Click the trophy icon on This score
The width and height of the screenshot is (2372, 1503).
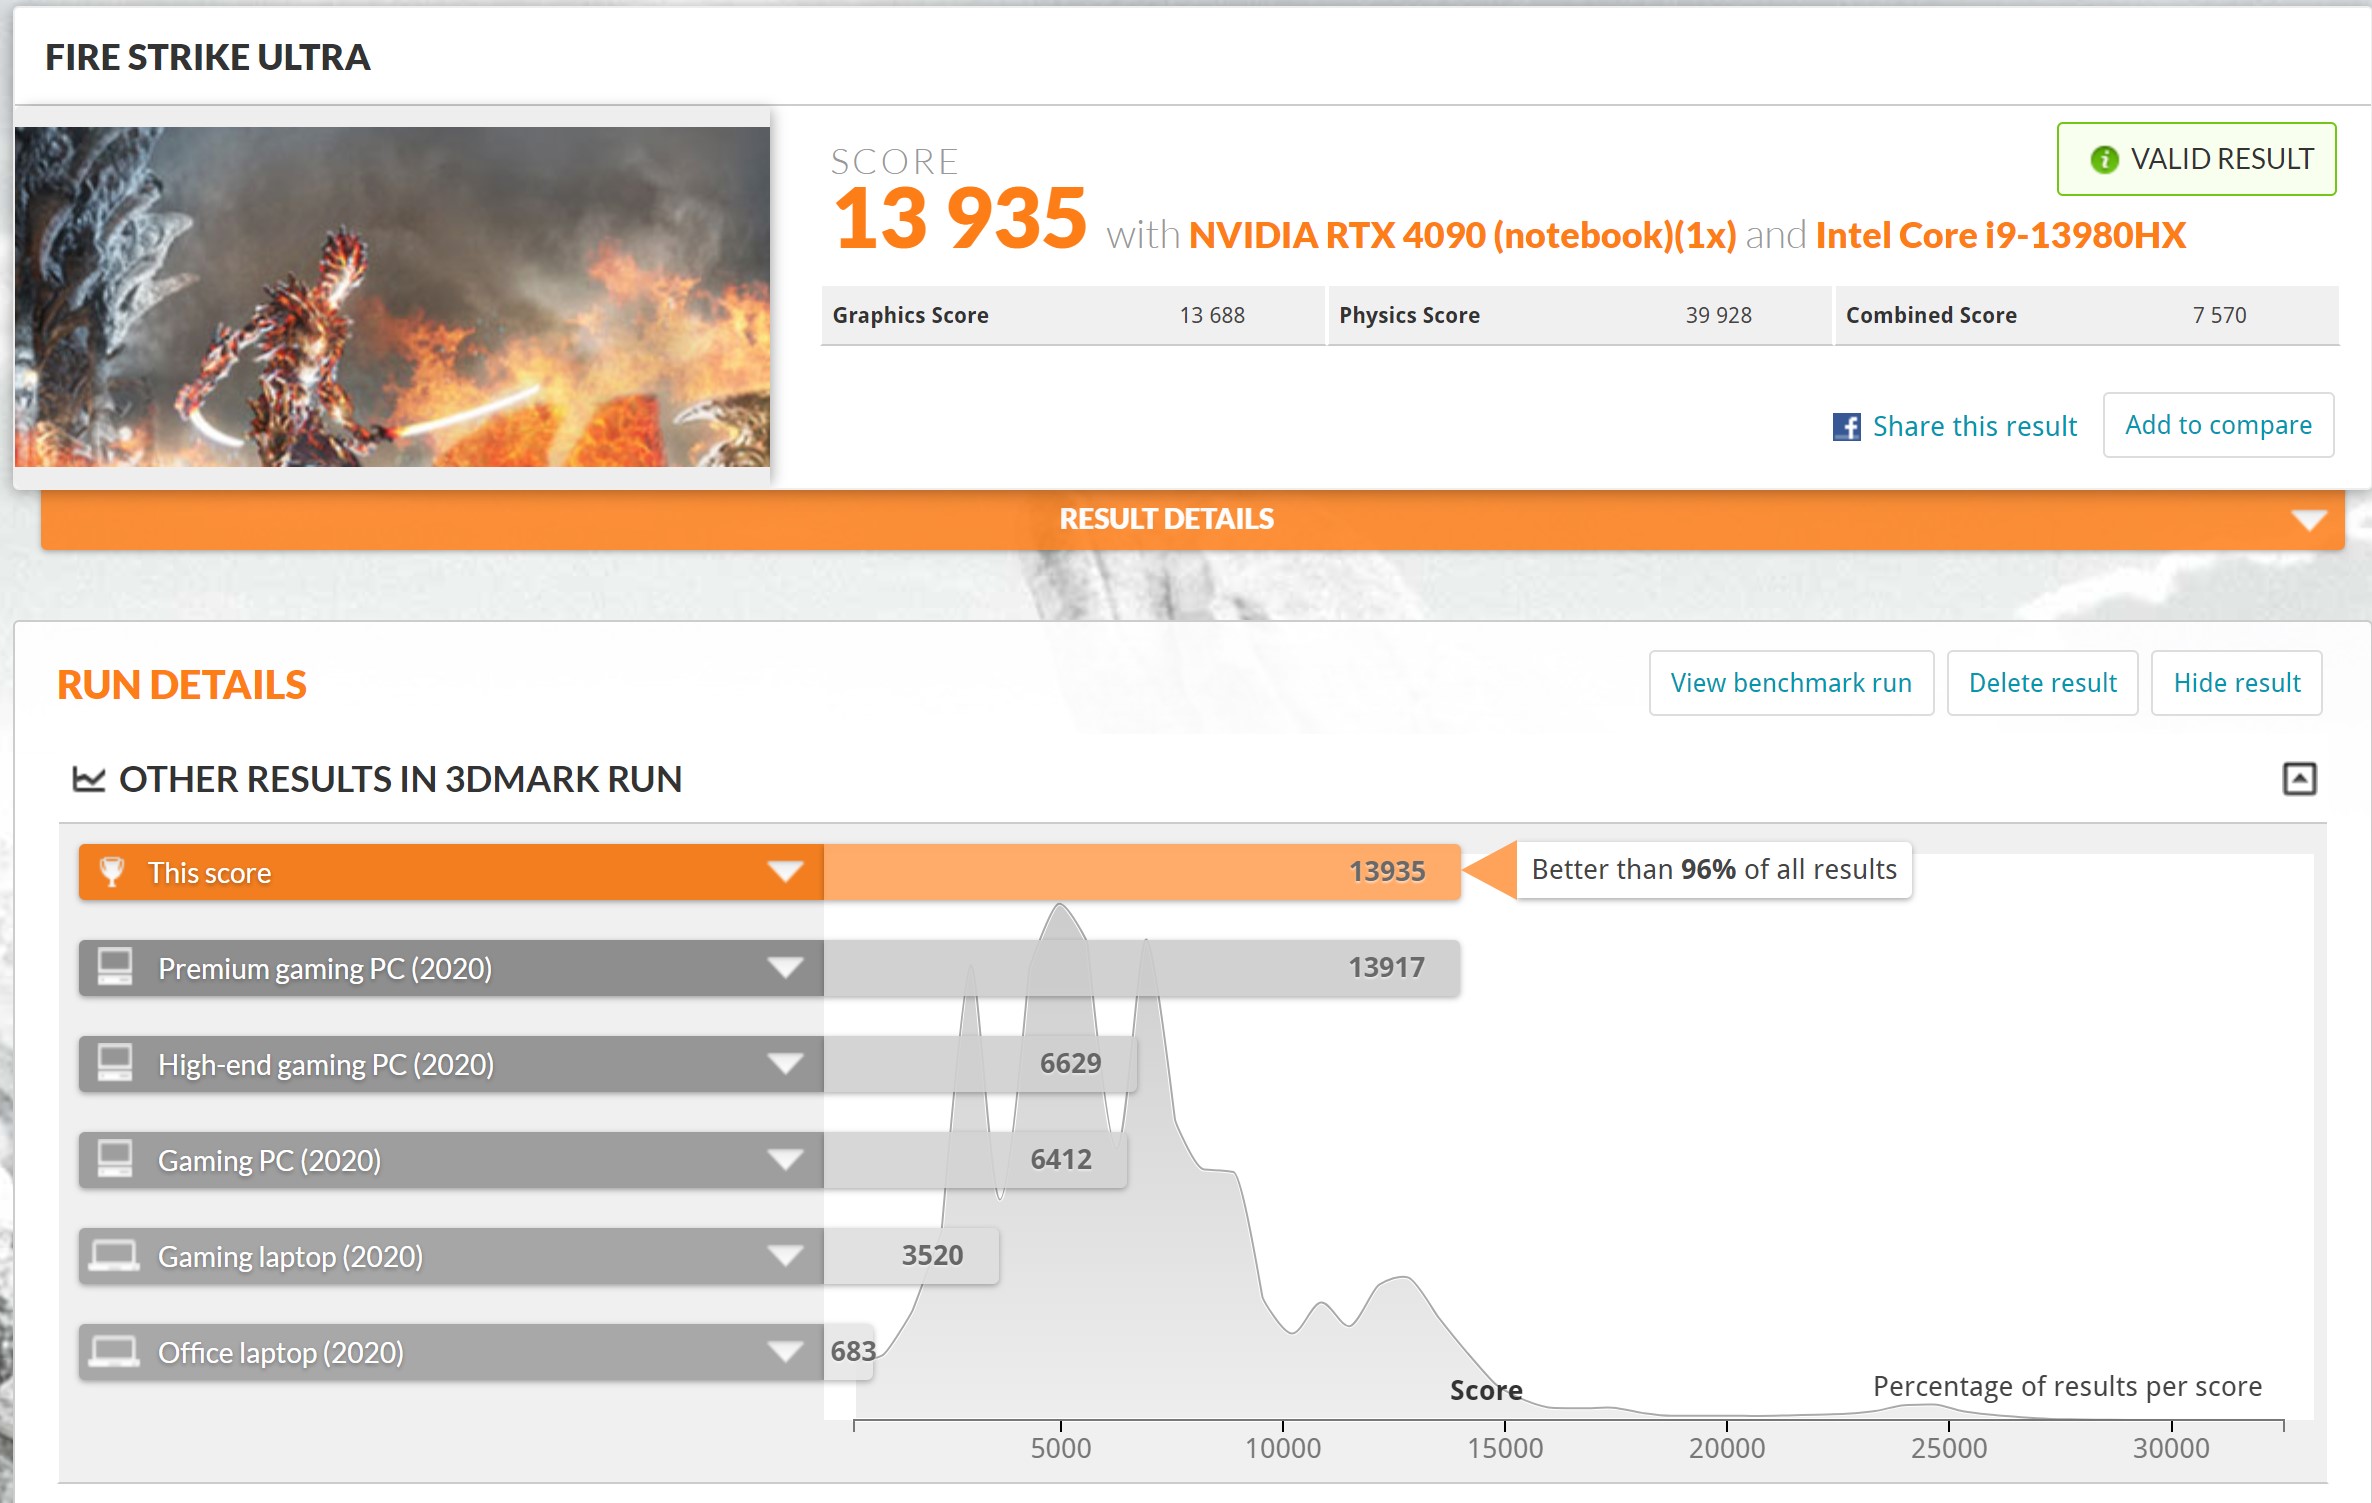coord(112,872)
